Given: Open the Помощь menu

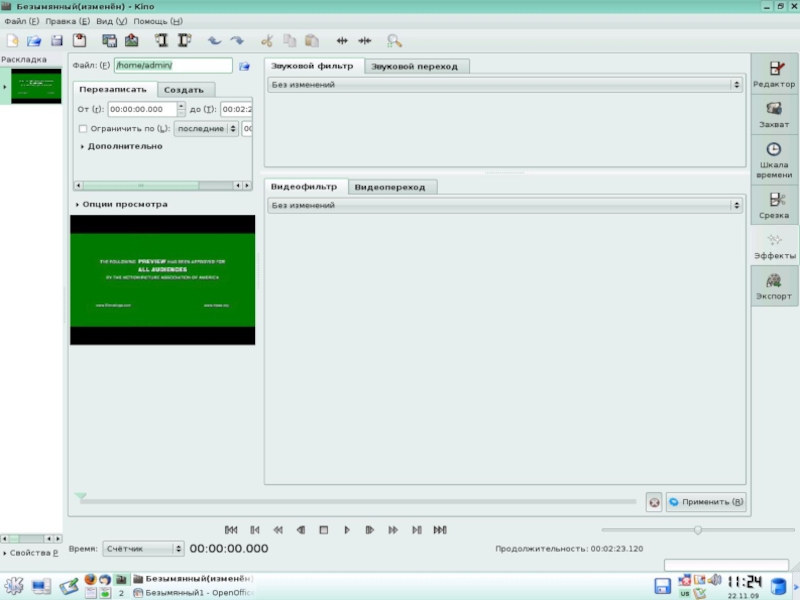Looking at the screenshot, I should click(158, 21).
